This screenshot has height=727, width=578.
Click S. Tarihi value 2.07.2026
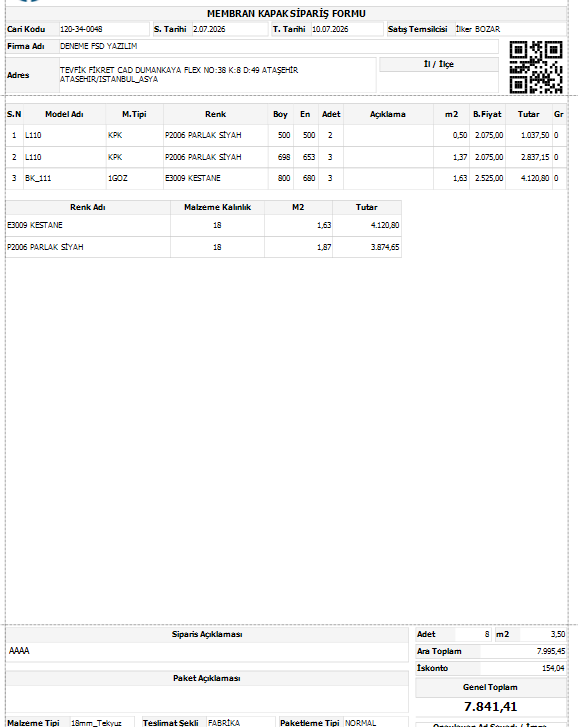(x=209, y=29)
